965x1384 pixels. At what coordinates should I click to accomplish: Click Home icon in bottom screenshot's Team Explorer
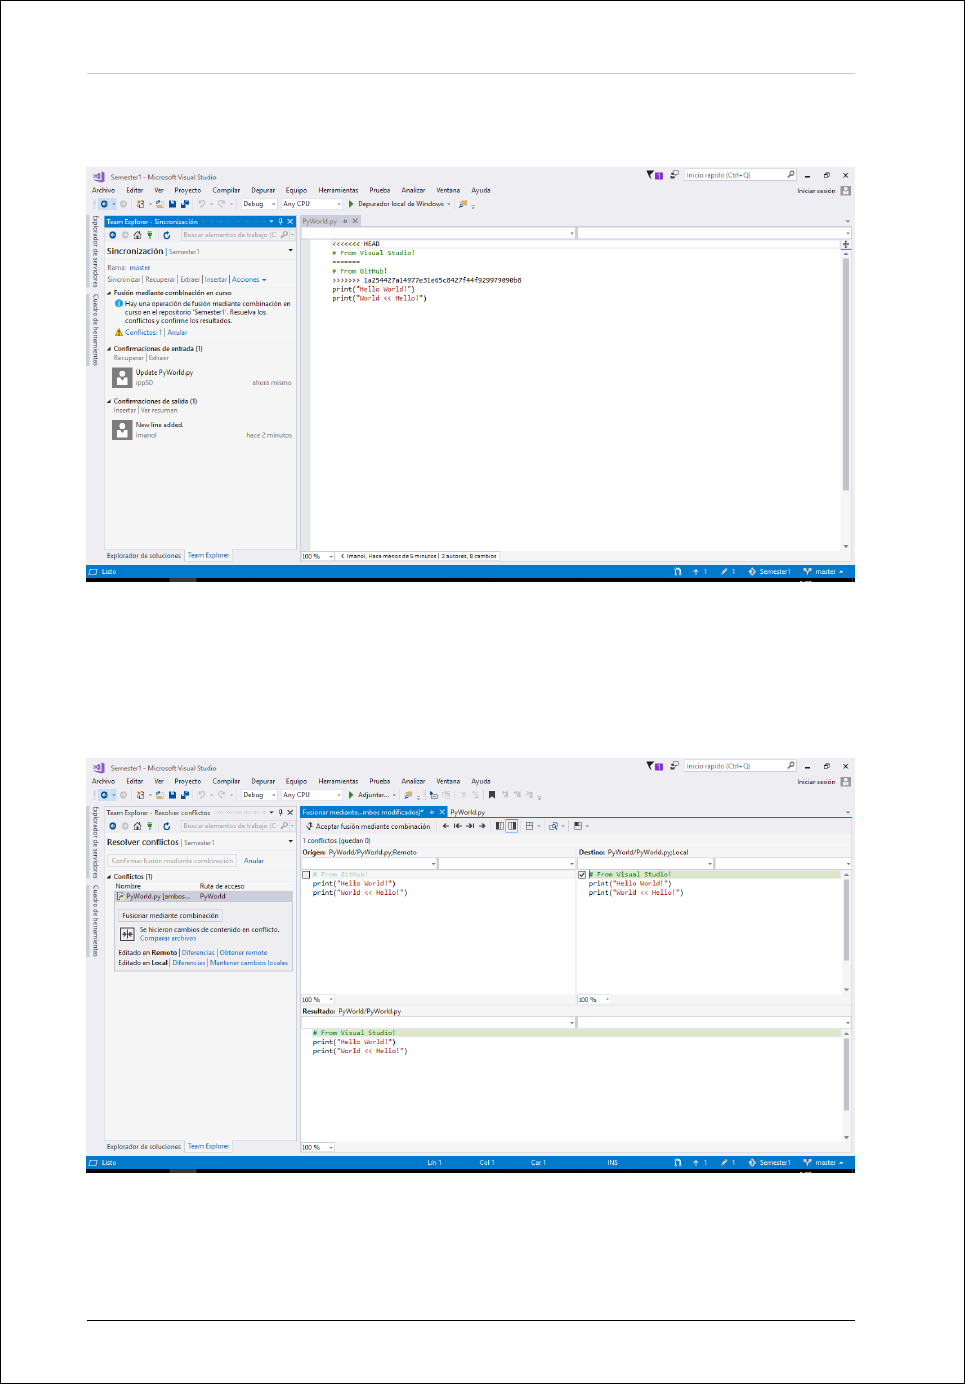[137, 826]
